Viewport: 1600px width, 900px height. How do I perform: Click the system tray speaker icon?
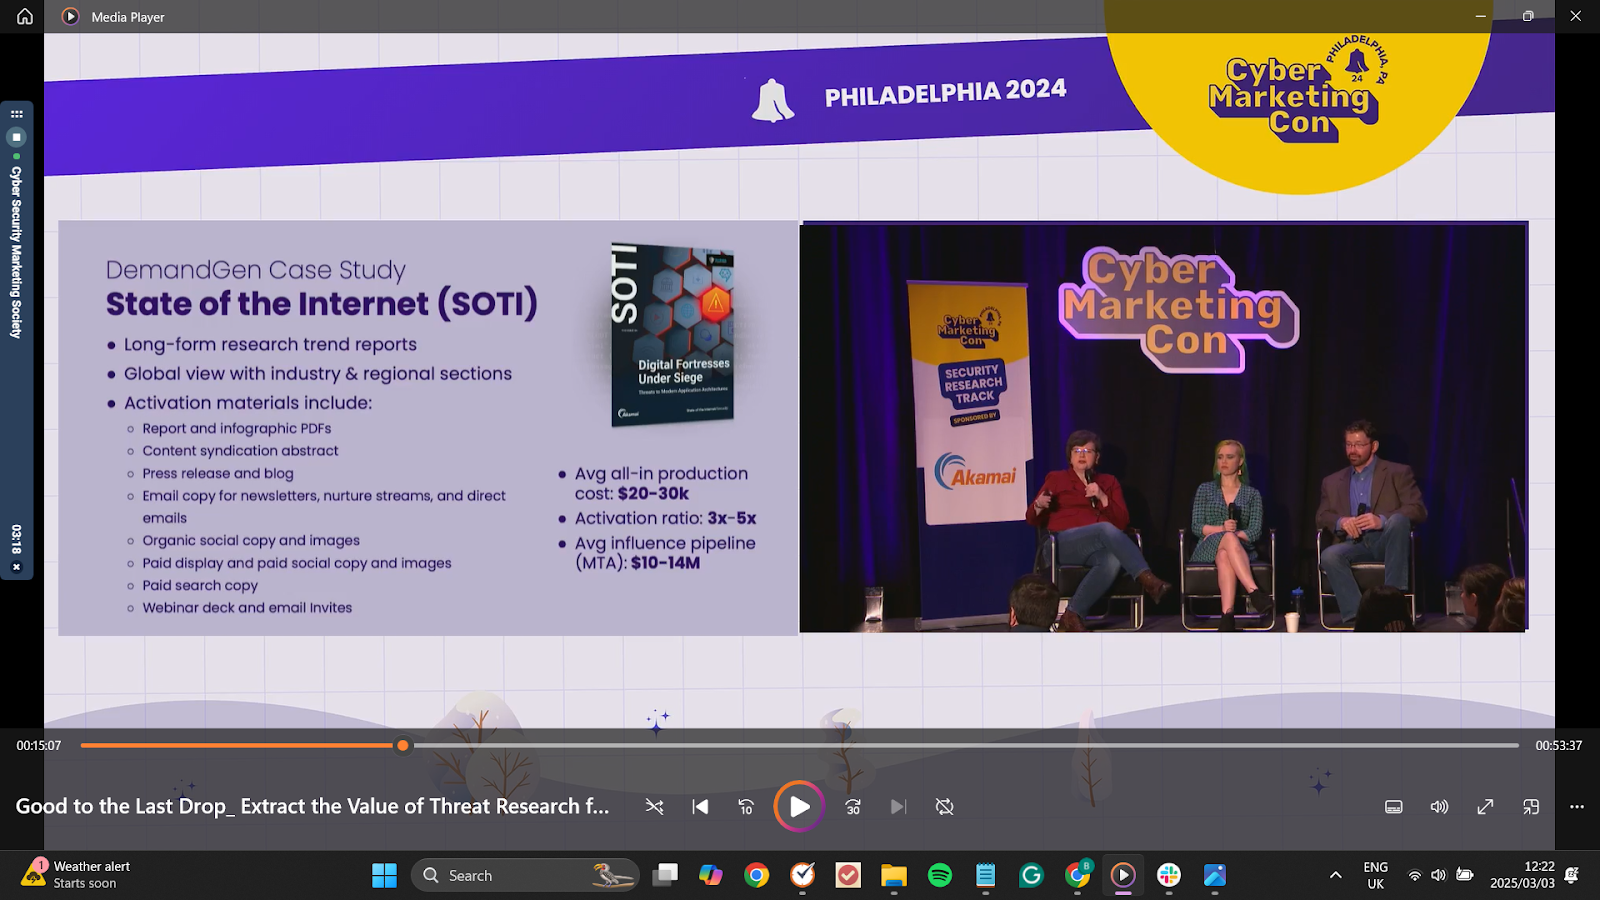[x=1439, y=875]
